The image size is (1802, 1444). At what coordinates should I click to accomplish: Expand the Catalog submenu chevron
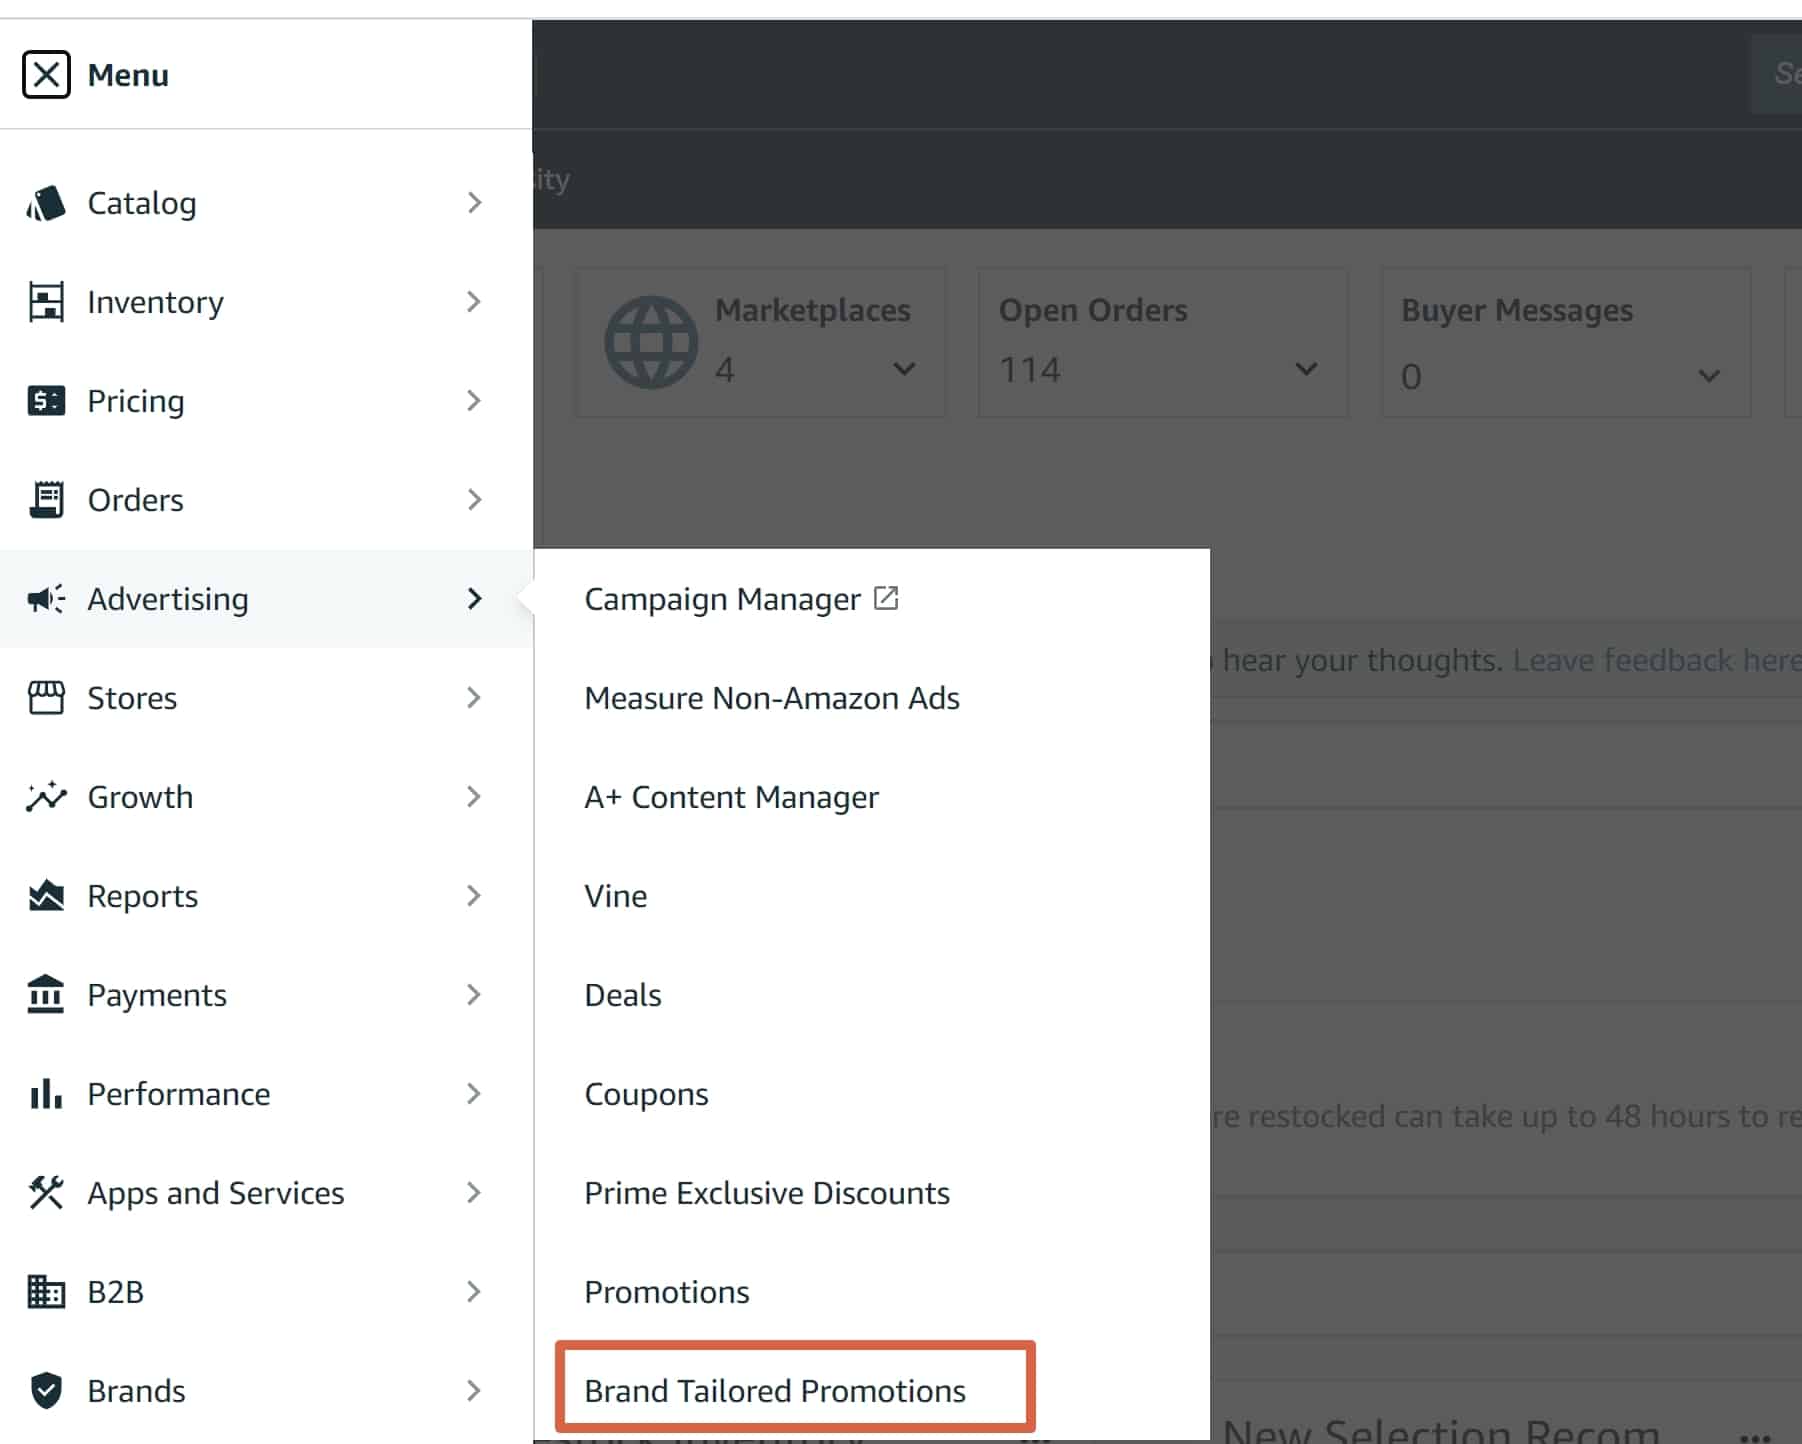click(x=474, y=203)
